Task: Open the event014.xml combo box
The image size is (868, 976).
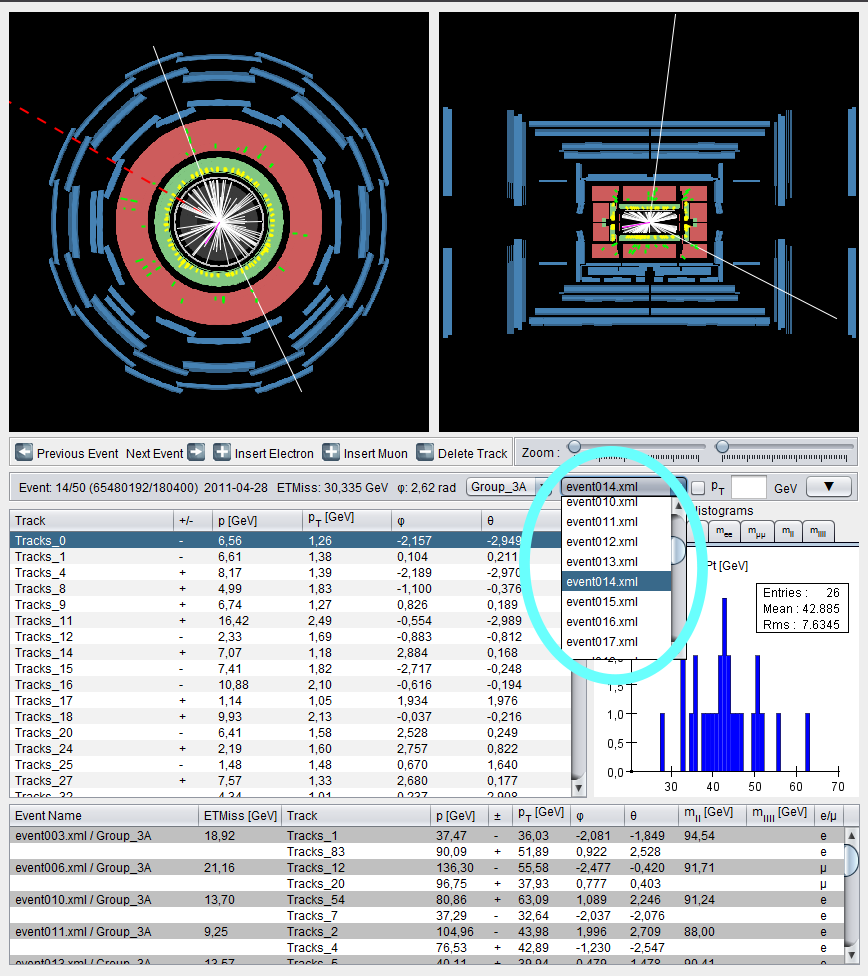Action: (623, 487)
